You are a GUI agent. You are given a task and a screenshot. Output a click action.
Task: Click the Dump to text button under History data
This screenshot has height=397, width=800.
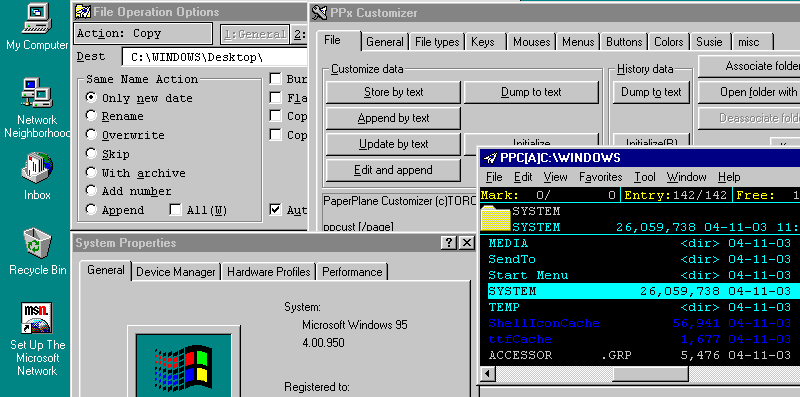pos(651,92)
